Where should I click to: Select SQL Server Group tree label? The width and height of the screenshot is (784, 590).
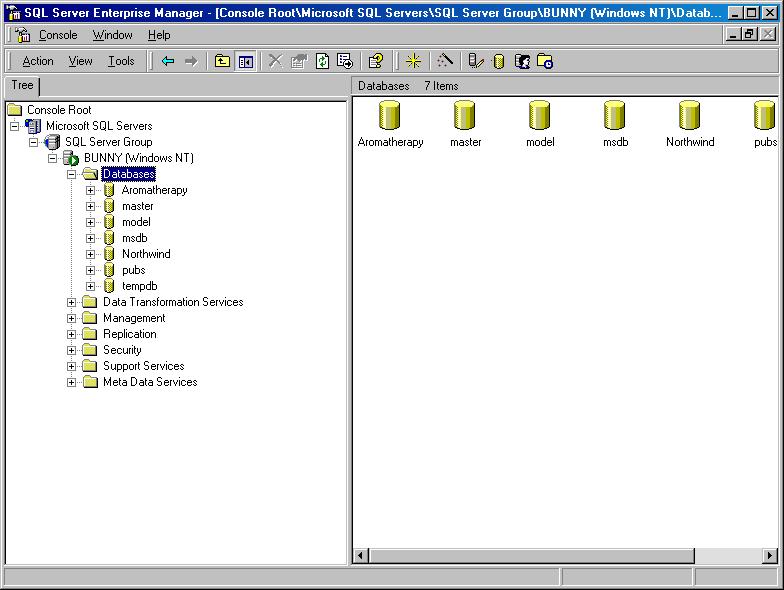tap(108, 142)
